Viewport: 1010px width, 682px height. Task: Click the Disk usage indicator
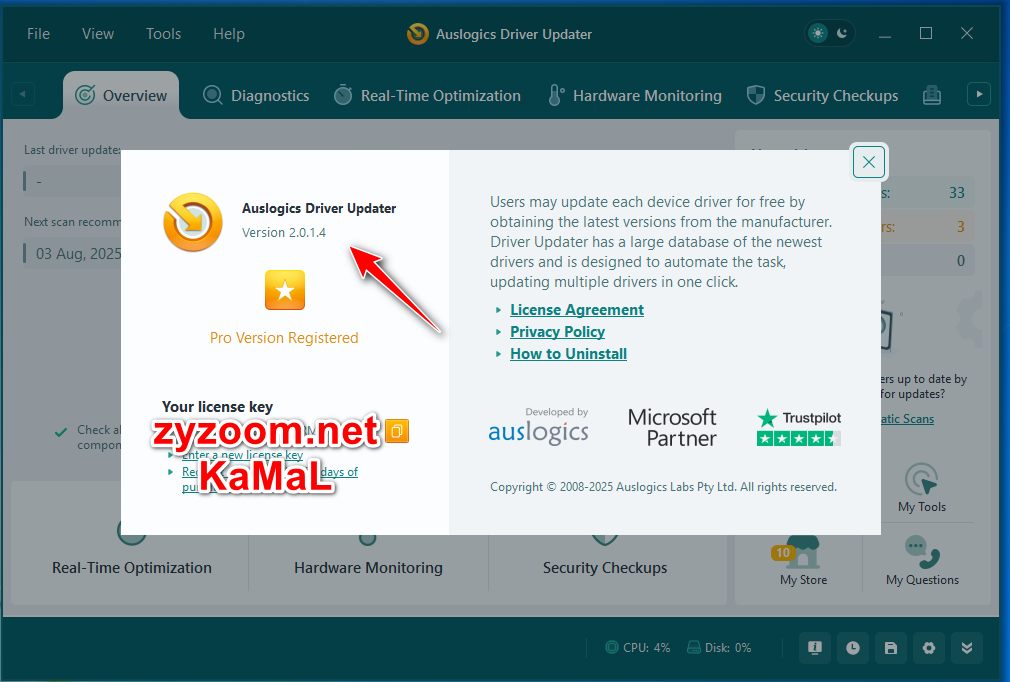click(719, 647)
